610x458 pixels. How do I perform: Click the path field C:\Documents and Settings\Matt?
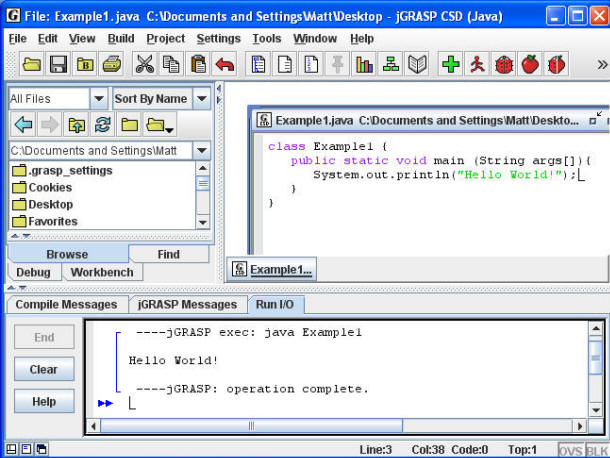pos(100,151)
